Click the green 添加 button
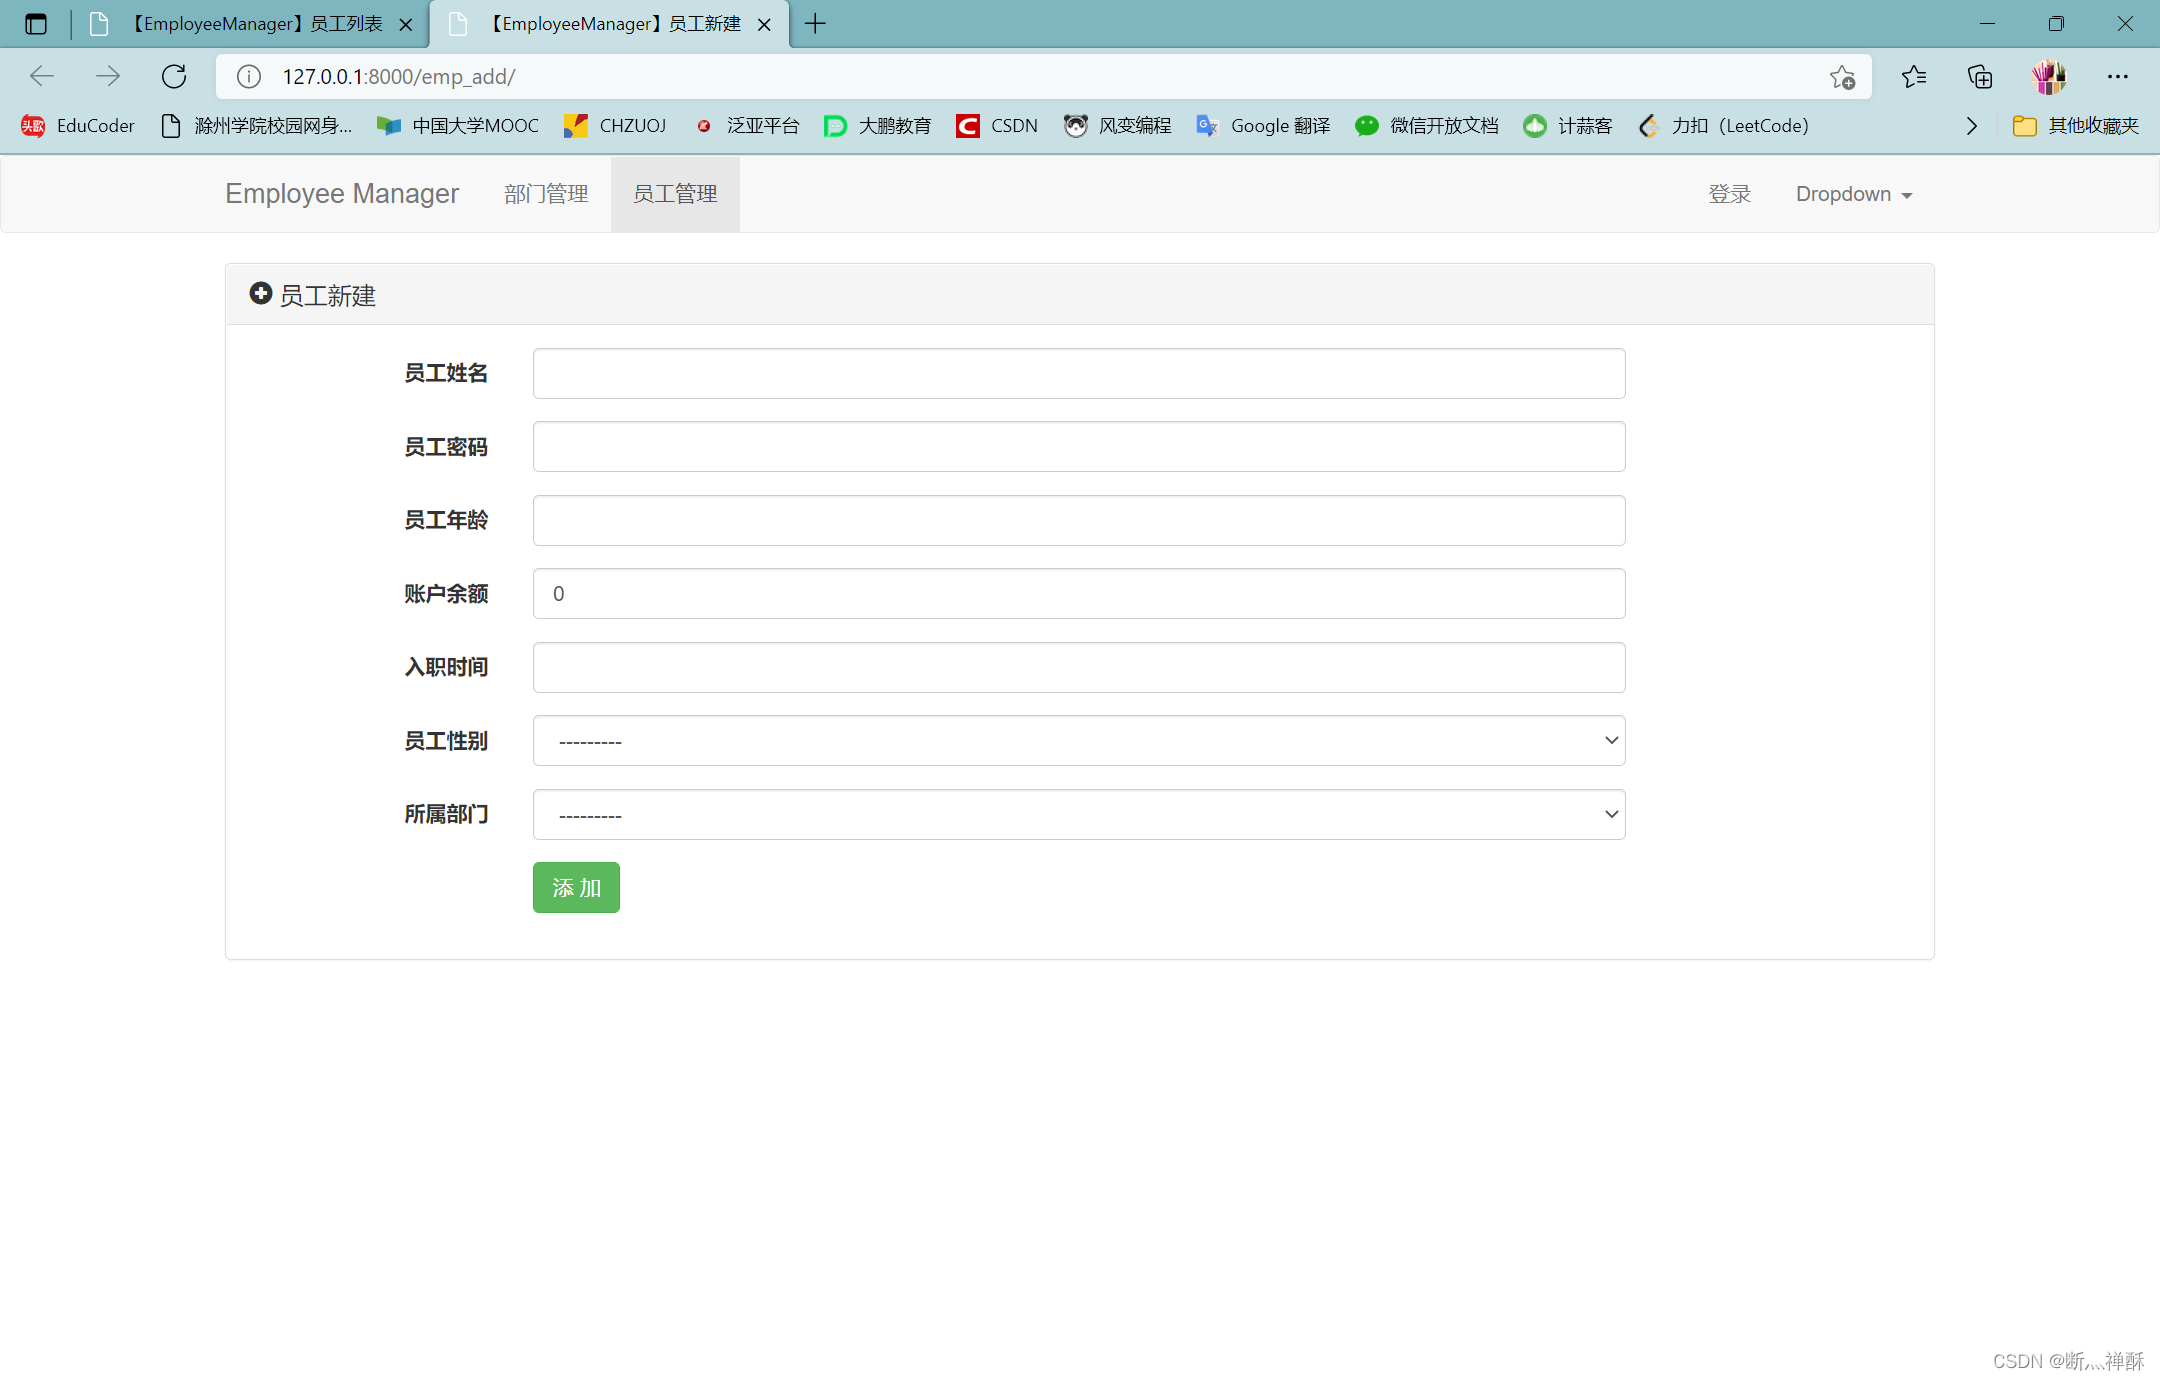 point(576,888)
